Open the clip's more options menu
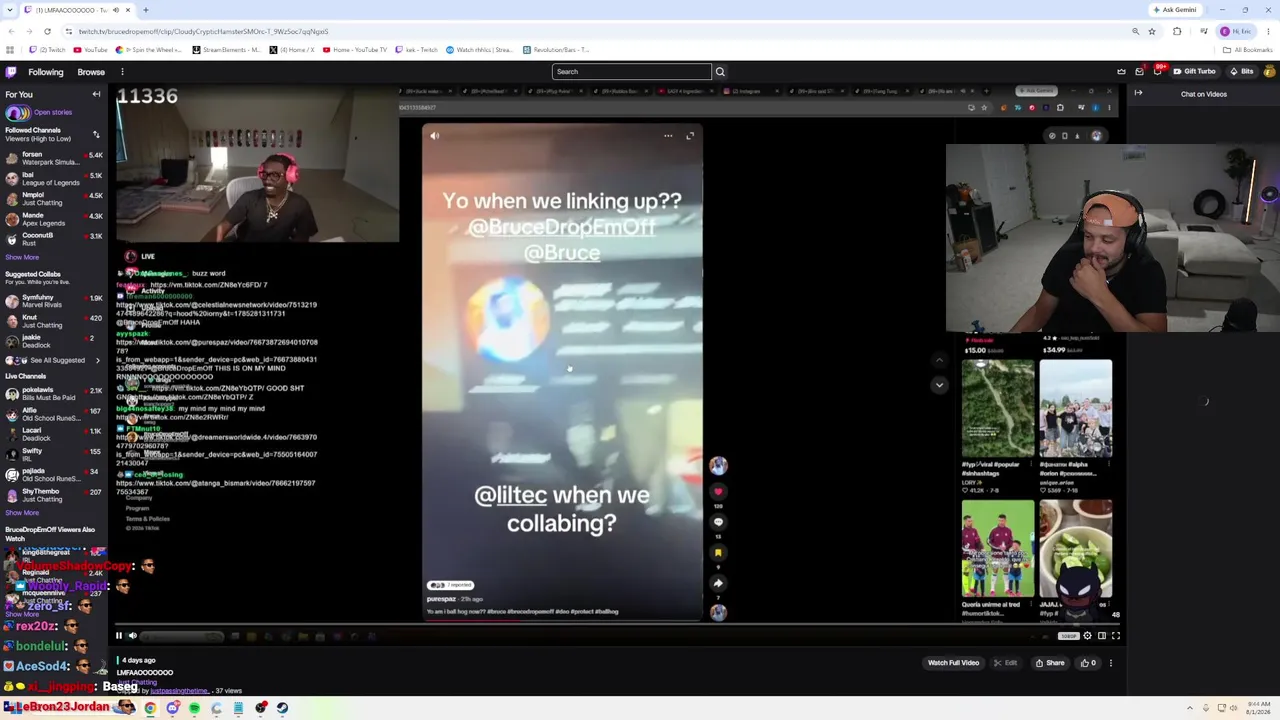The image size is (1280, 720). 1110,663
